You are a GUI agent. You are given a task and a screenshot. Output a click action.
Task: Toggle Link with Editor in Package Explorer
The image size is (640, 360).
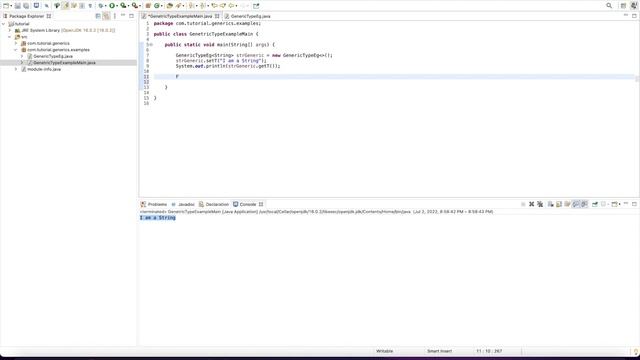pyautogui.click(x=106, y=16)
